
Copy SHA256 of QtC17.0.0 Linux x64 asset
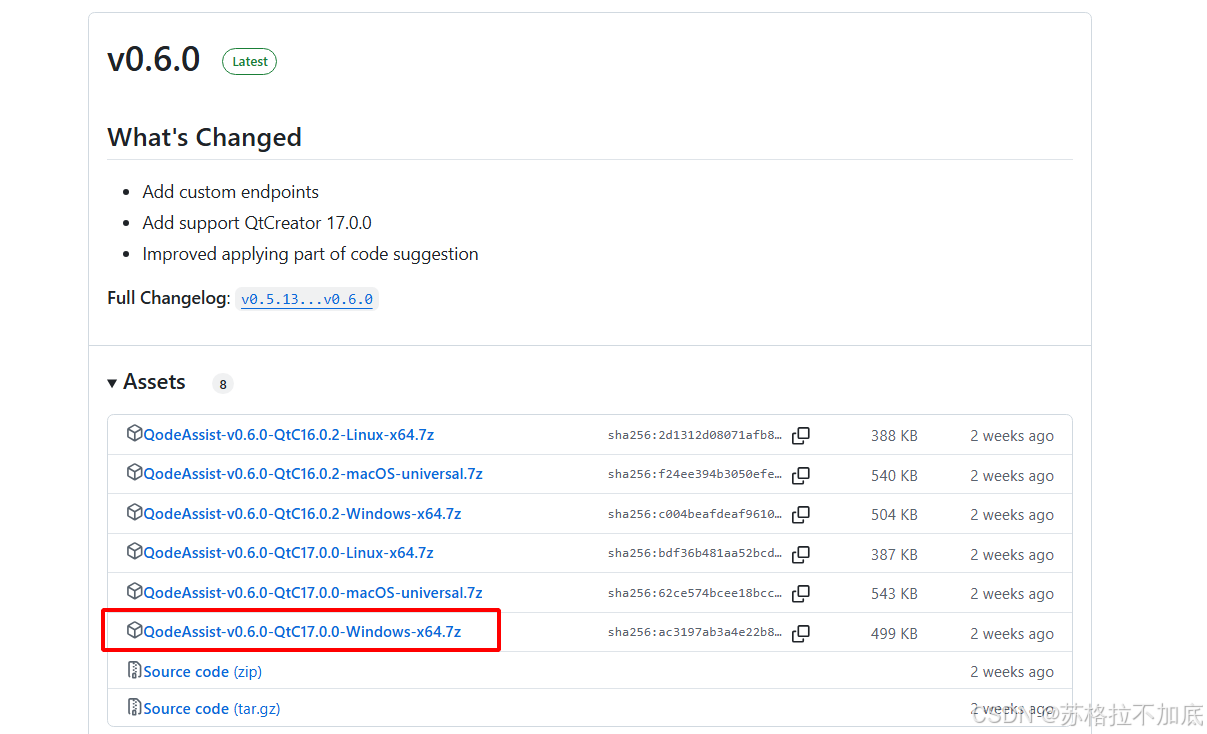[801, 554]
